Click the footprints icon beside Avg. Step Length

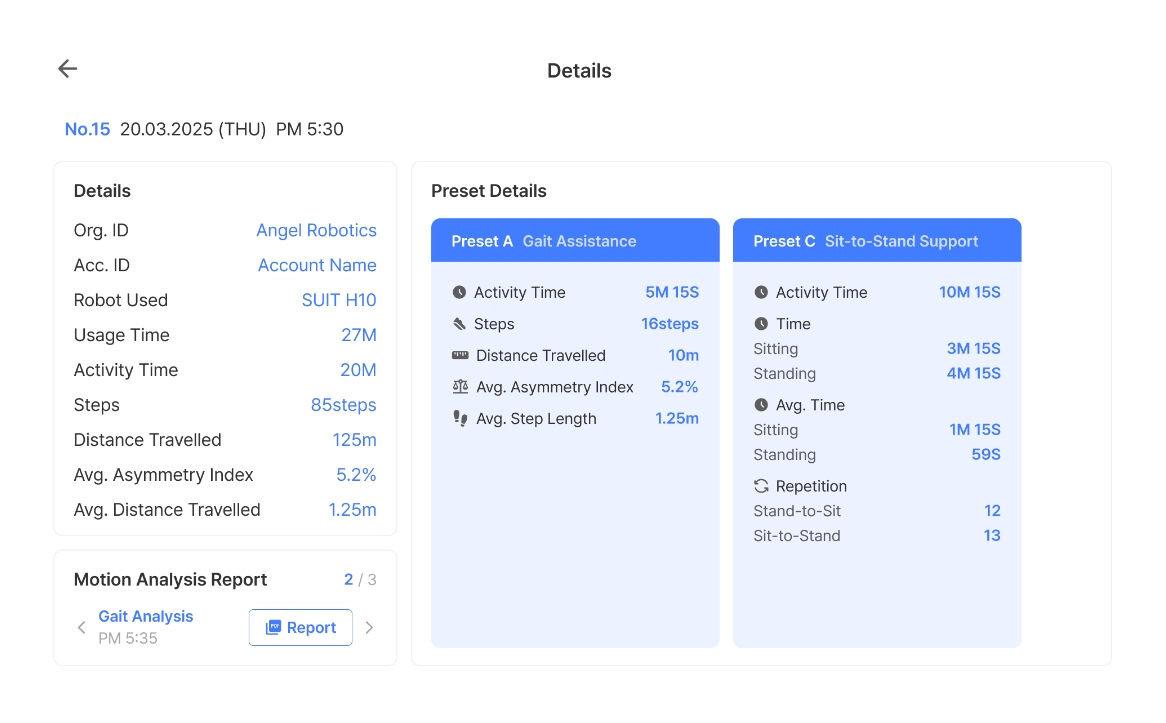(x=460, y=419)
